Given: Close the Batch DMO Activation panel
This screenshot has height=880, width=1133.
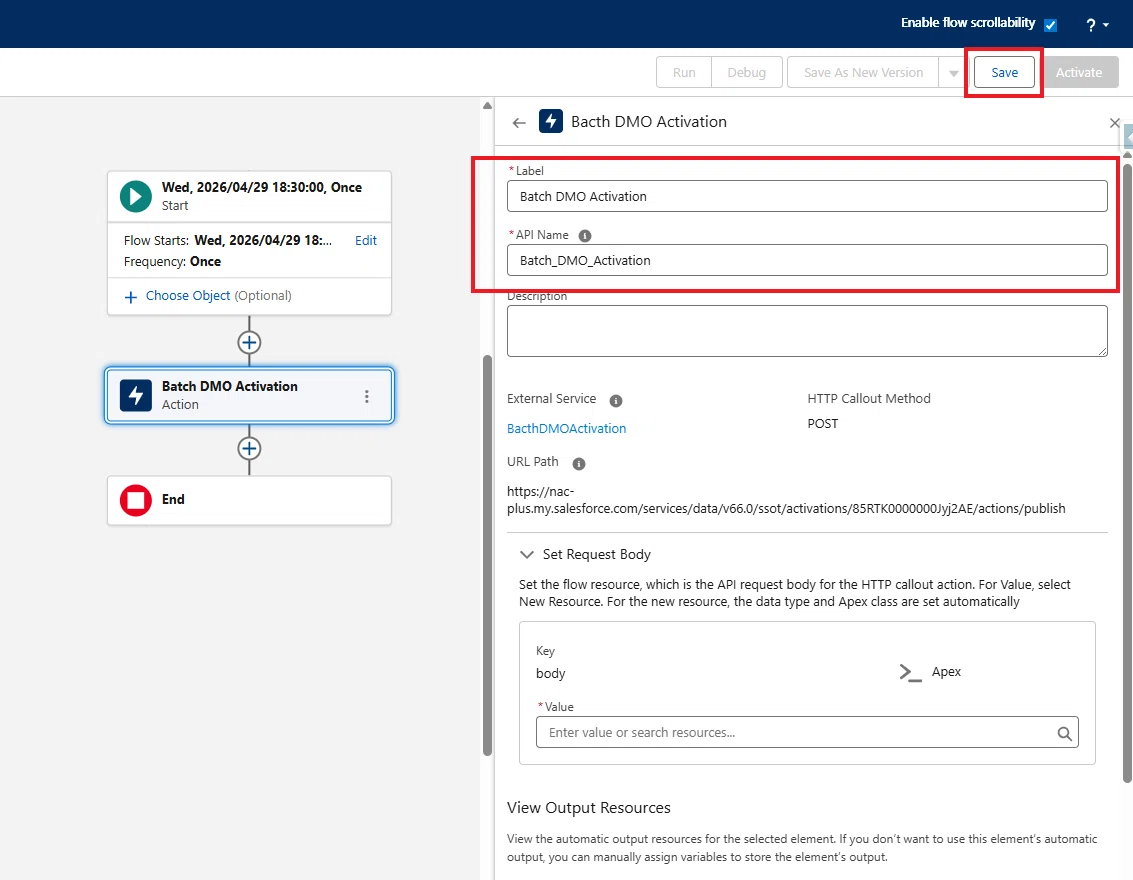Looking at the screenshot, I should coord(1114,123).
